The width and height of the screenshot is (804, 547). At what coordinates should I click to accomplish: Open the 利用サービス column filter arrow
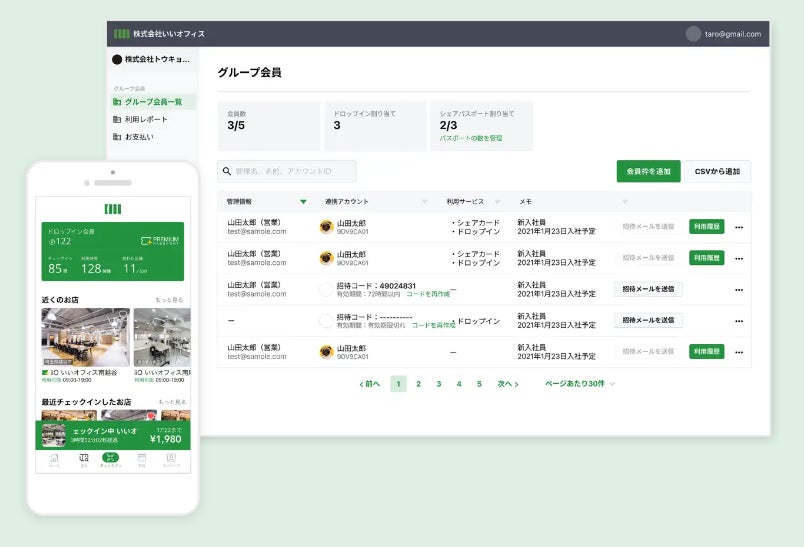(x=497, y=201)
